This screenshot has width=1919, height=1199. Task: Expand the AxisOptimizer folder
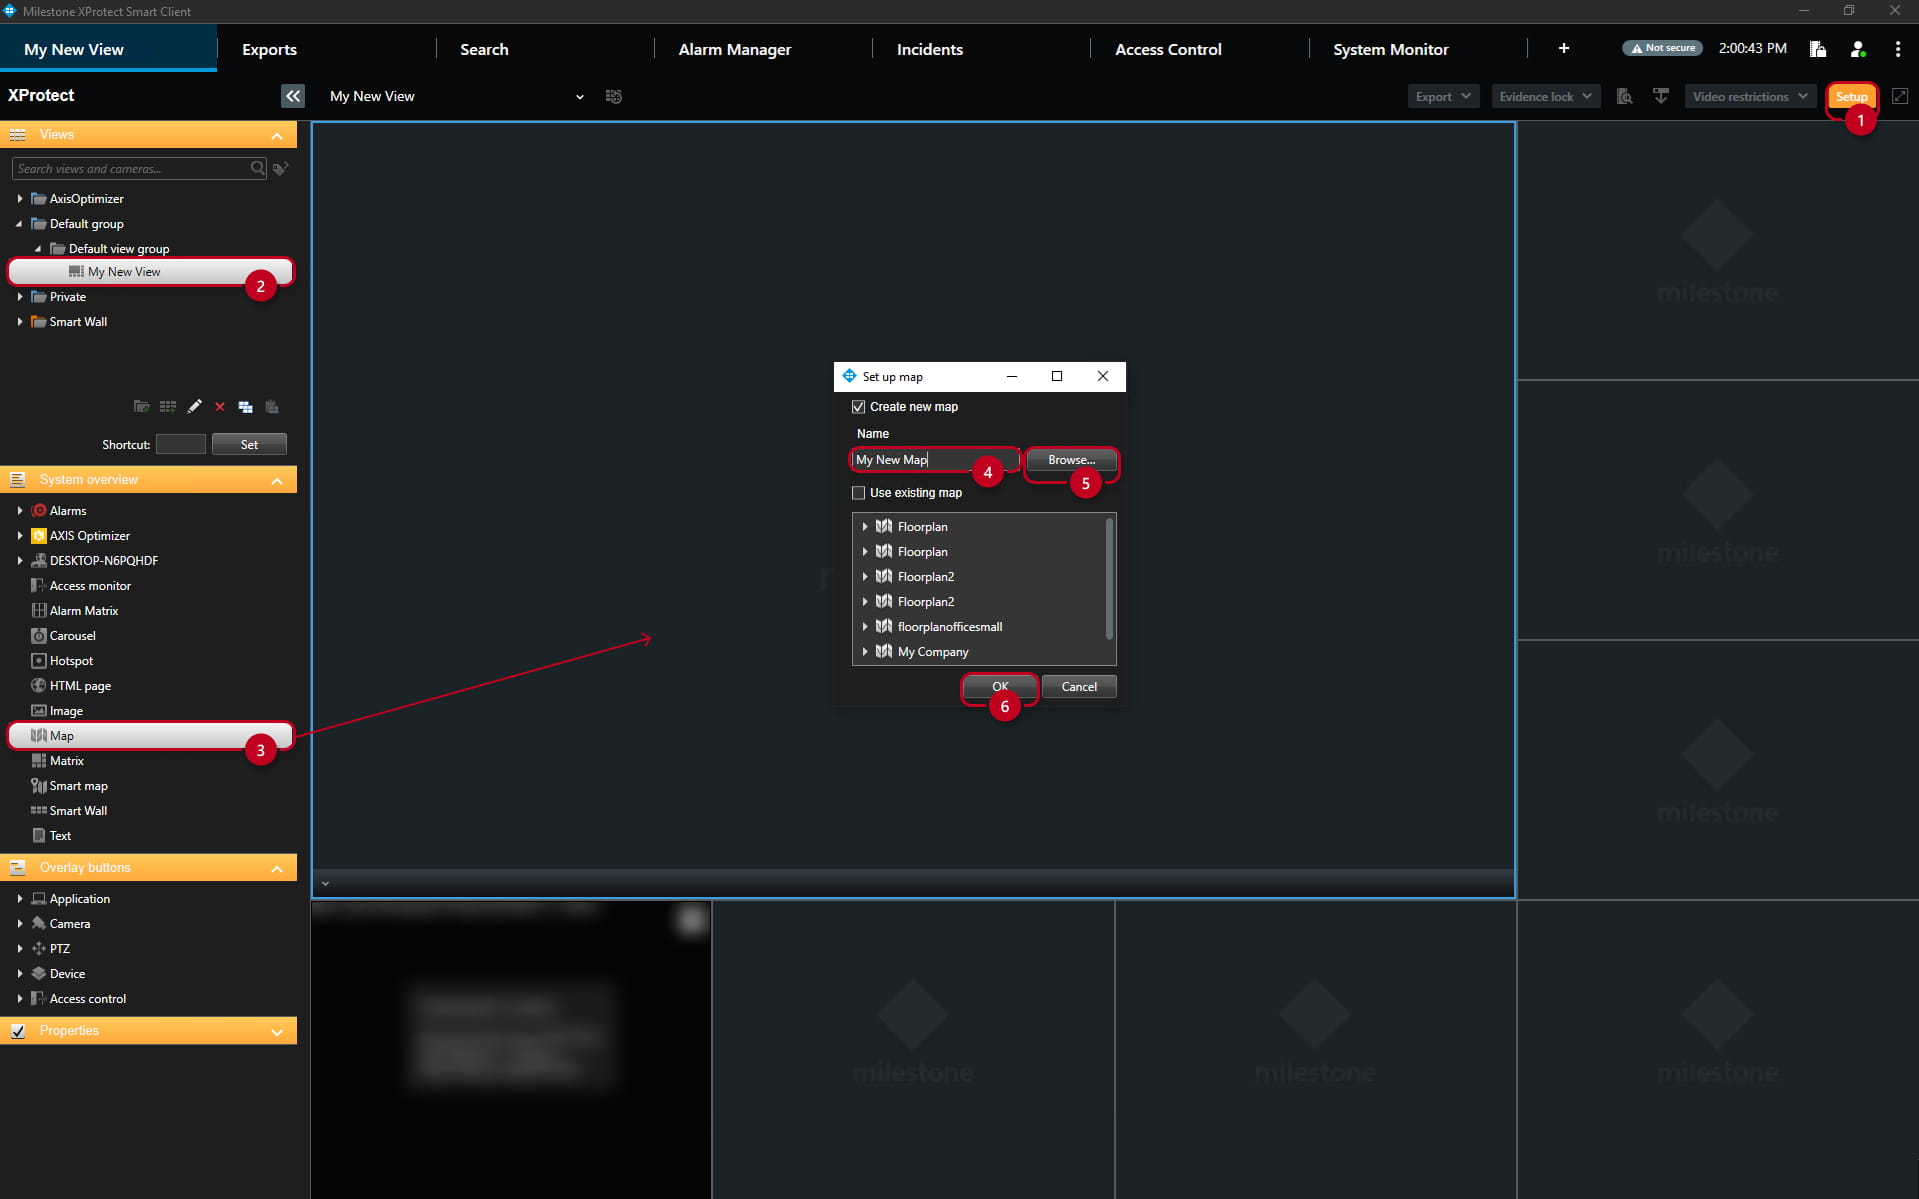19,199
